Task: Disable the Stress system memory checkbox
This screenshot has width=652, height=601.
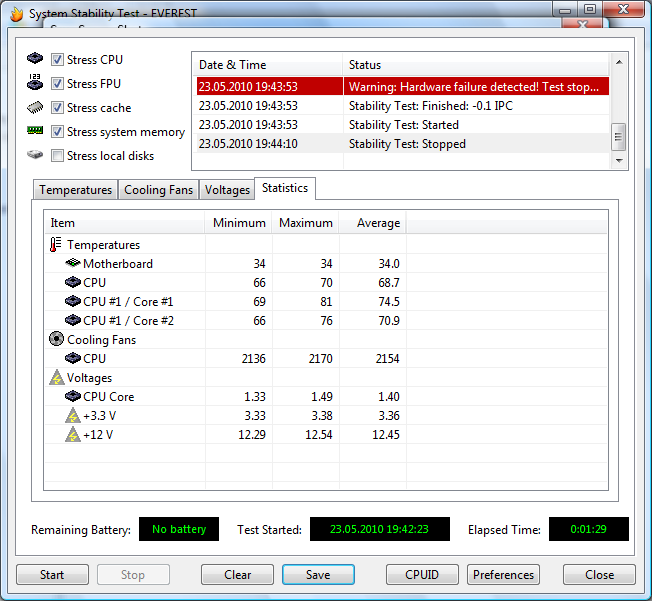Action: 57,132
